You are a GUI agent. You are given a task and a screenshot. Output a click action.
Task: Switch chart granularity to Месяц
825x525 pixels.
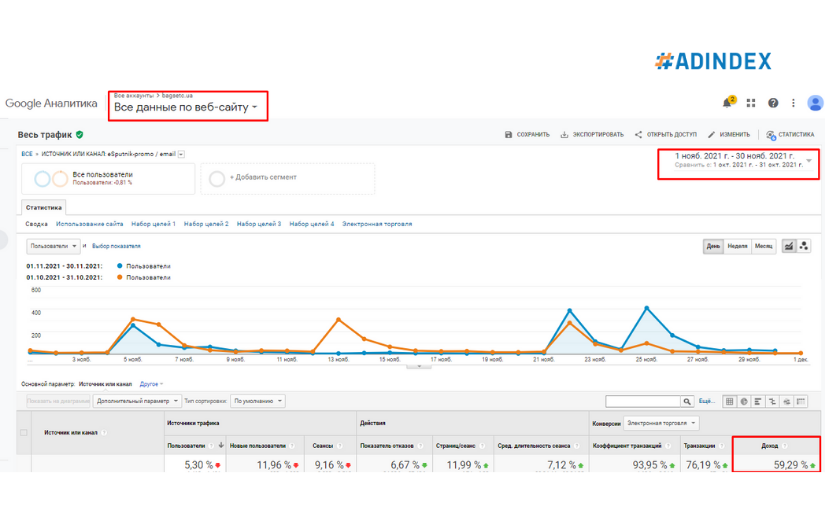pos(763,246)
